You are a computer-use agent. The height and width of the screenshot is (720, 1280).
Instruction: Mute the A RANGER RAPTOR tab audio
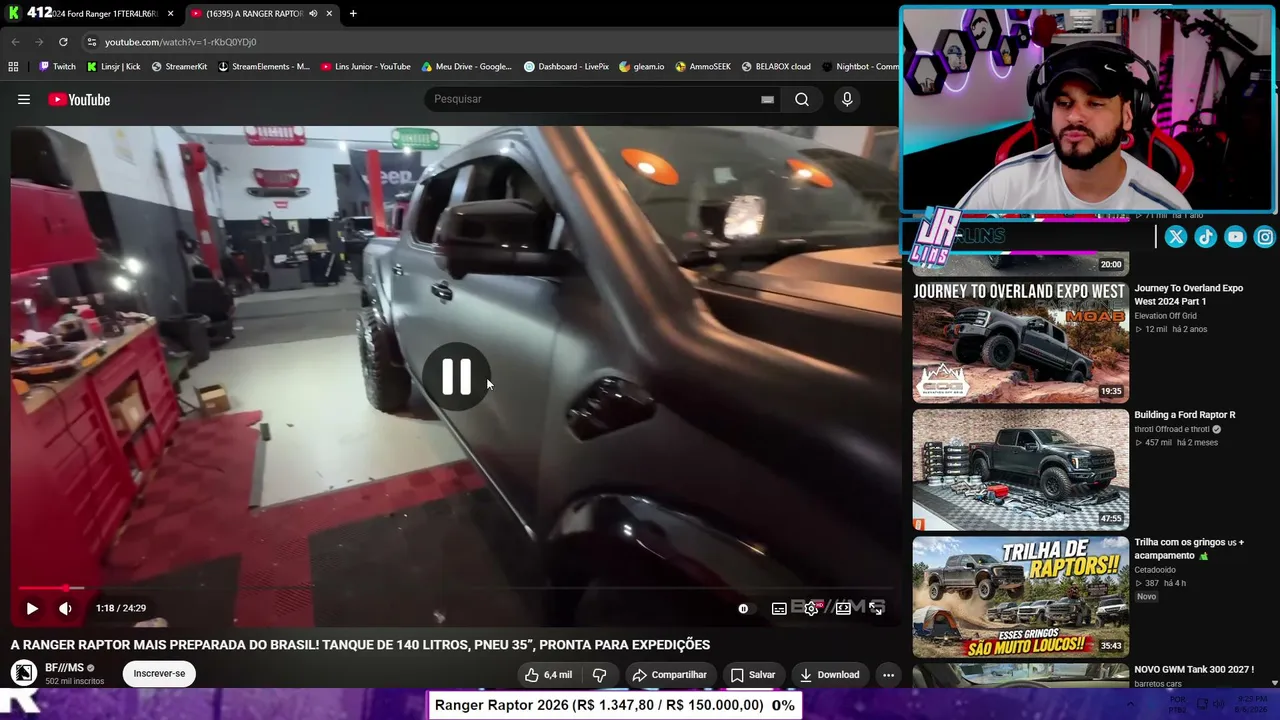[x=313, y=13]
